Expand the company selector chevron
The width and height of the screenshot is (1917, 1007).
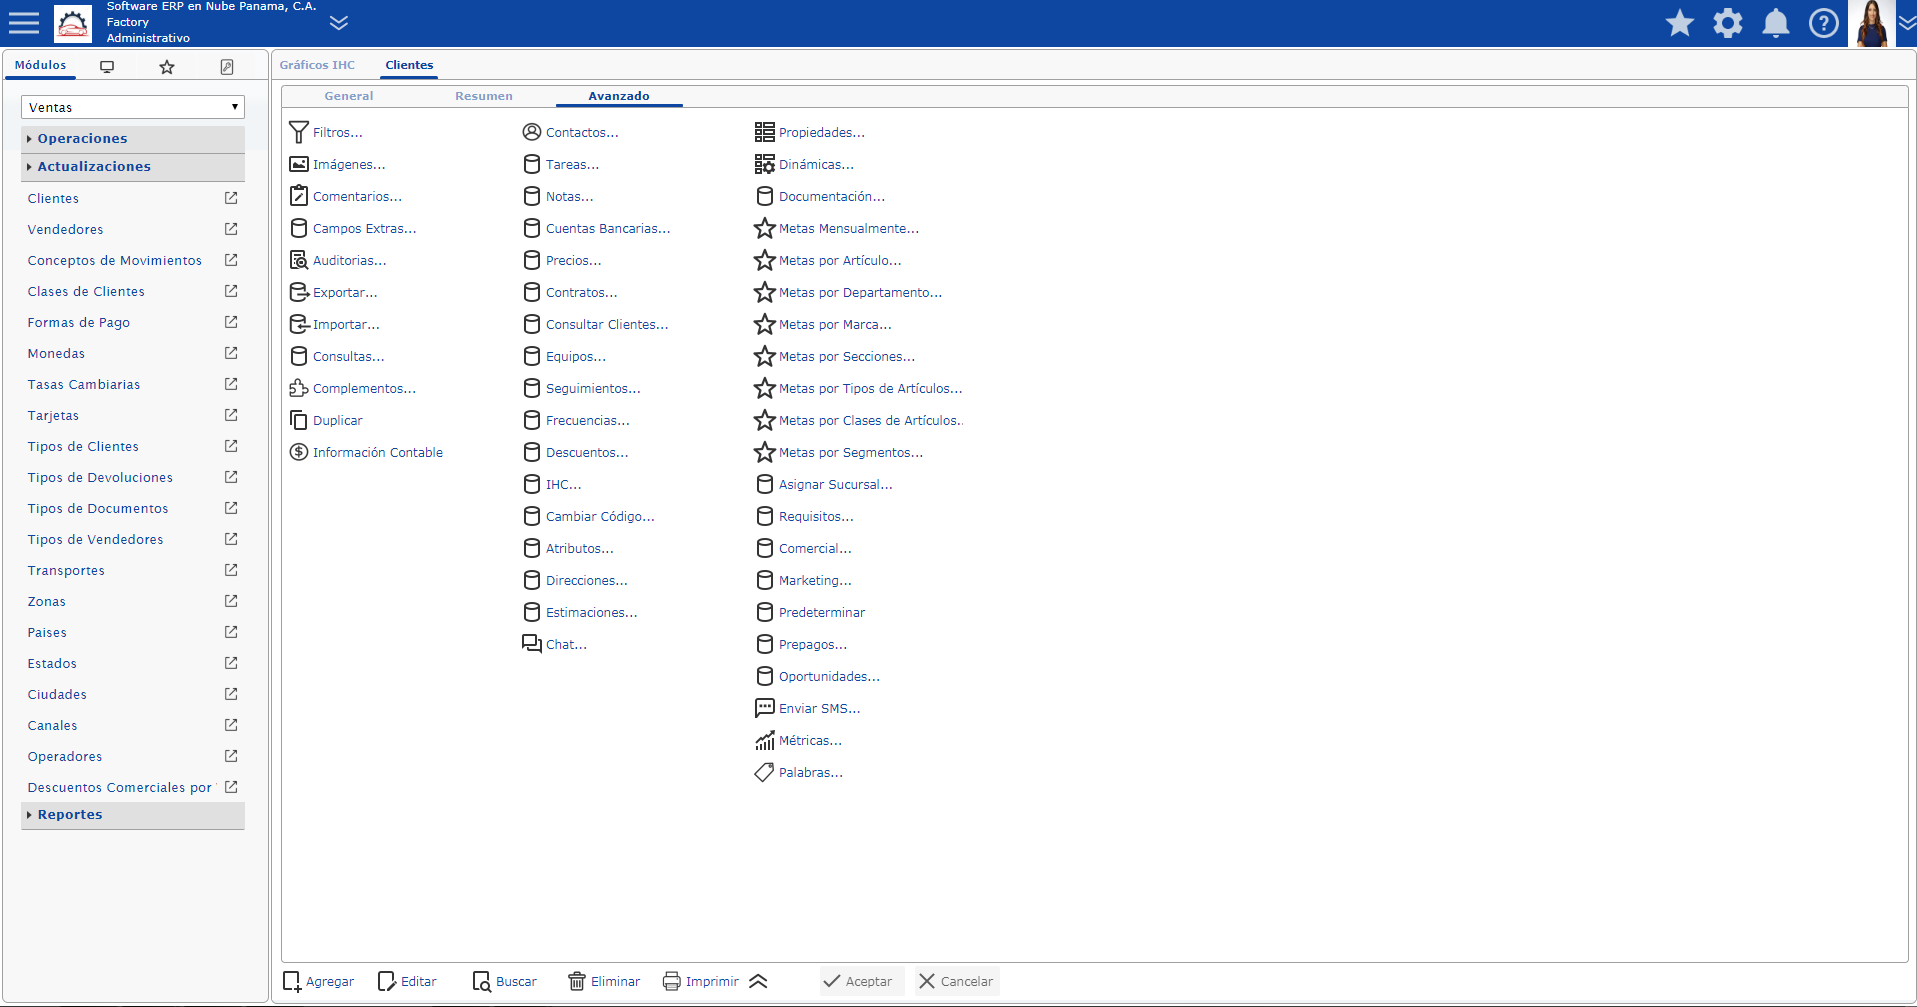pyautogui.click(x=339, y=23)
